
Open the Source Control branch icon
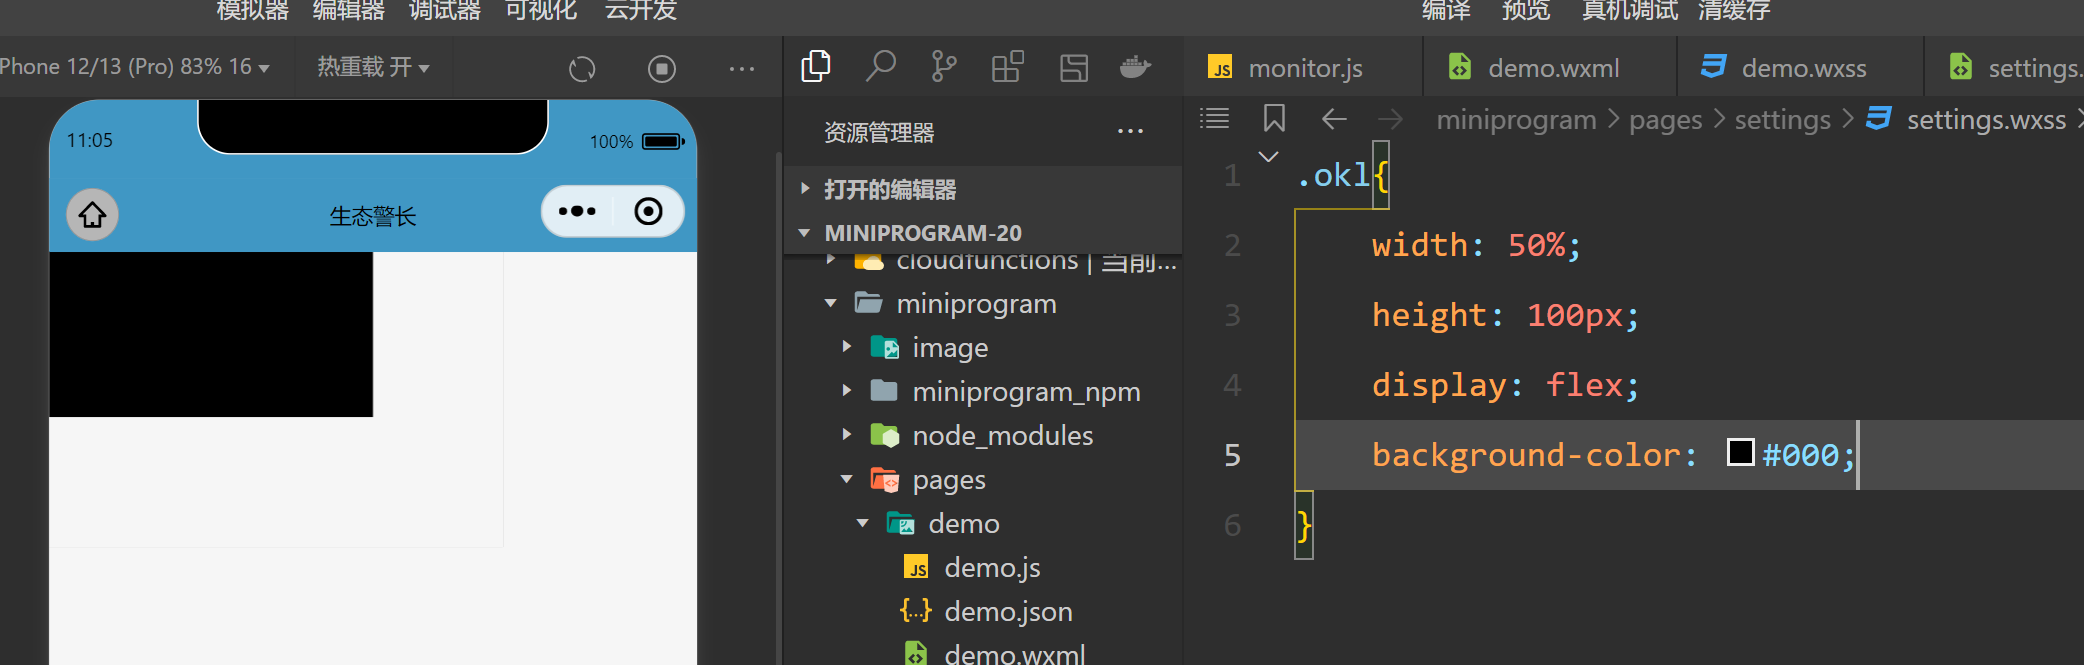943,67
